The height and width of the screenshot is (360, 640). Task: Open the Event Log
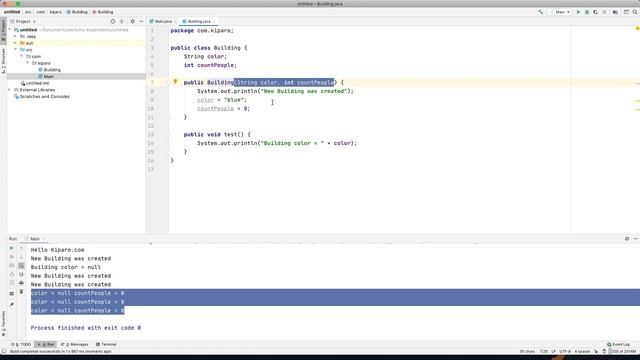point(618,344)
